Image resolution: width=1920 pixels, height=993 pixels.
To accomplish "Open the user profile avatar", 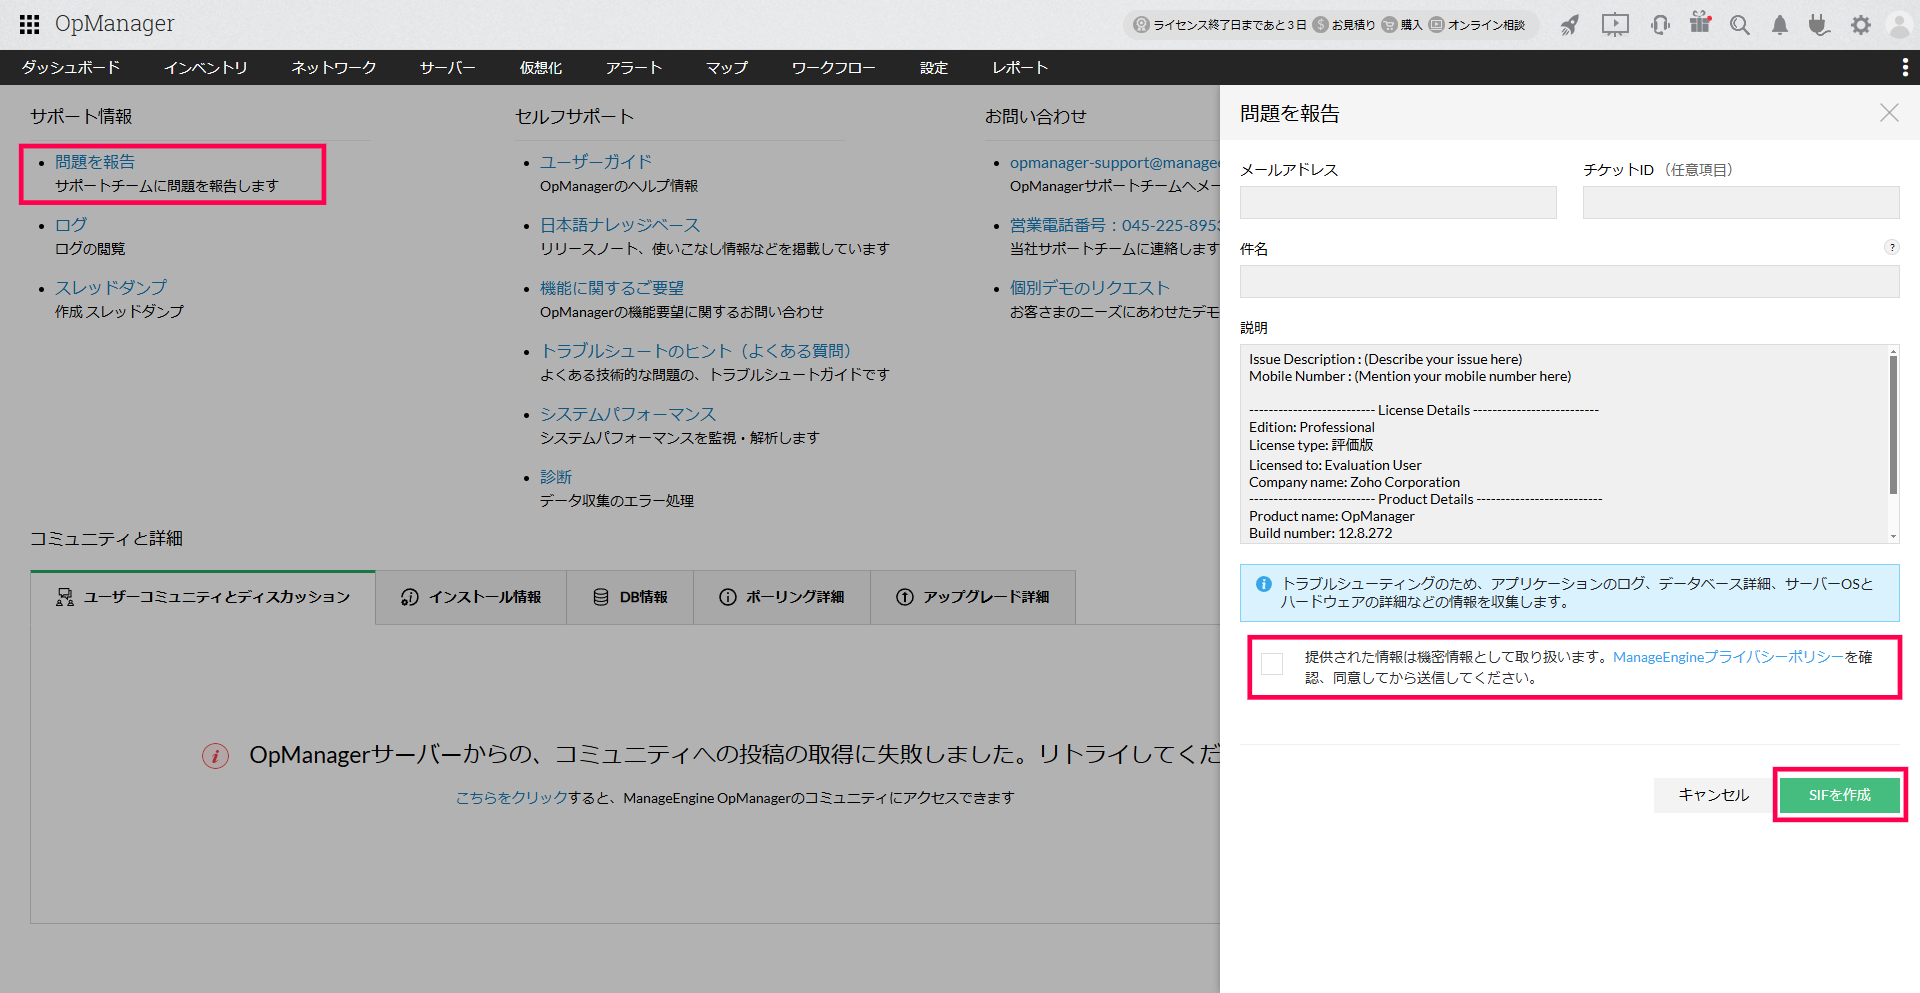I will click(1899, 23).
